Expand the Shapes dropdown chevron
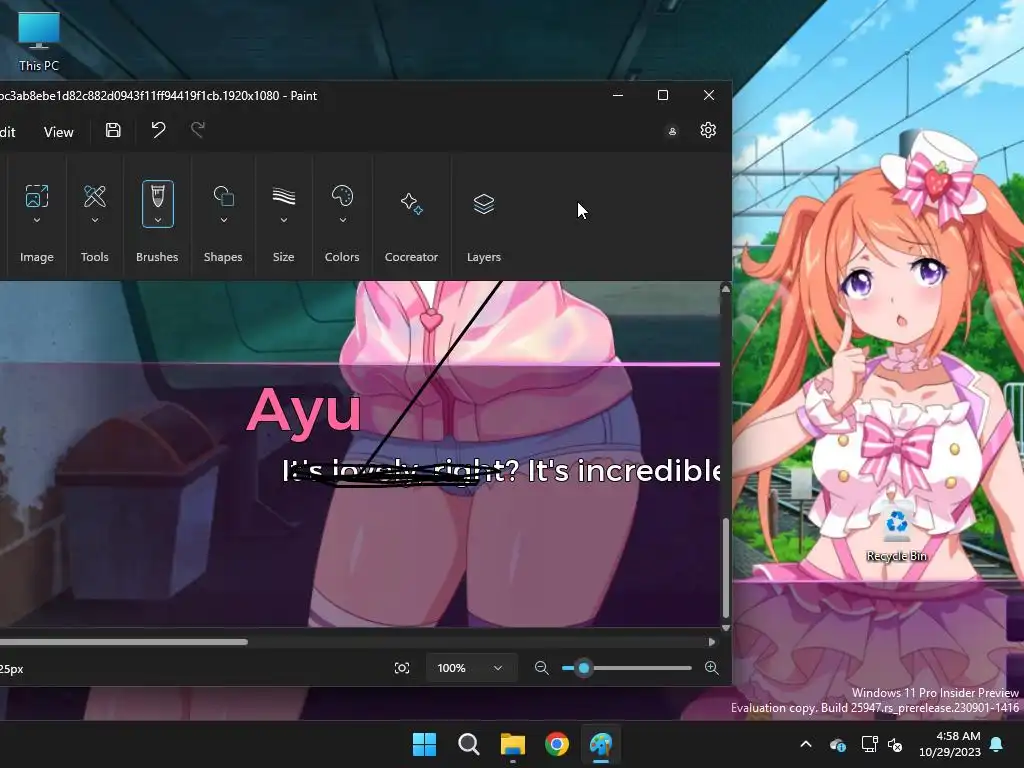 click(x=223, y=220)
